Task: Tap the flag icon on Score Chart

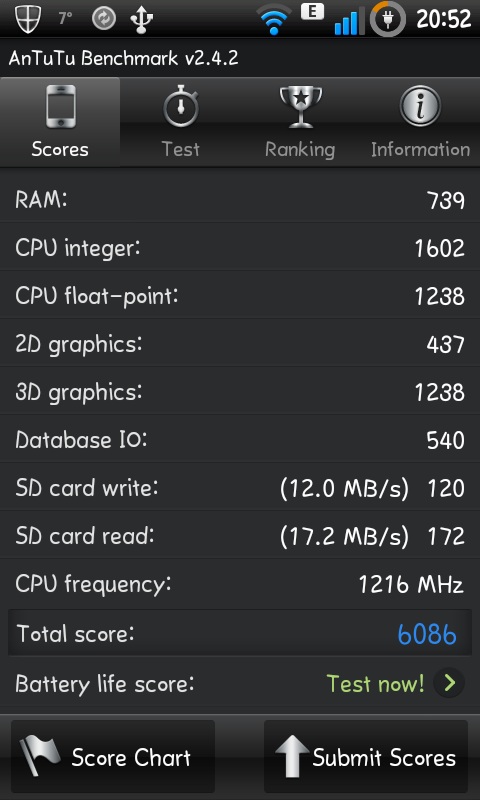Action: coord(39,755)
